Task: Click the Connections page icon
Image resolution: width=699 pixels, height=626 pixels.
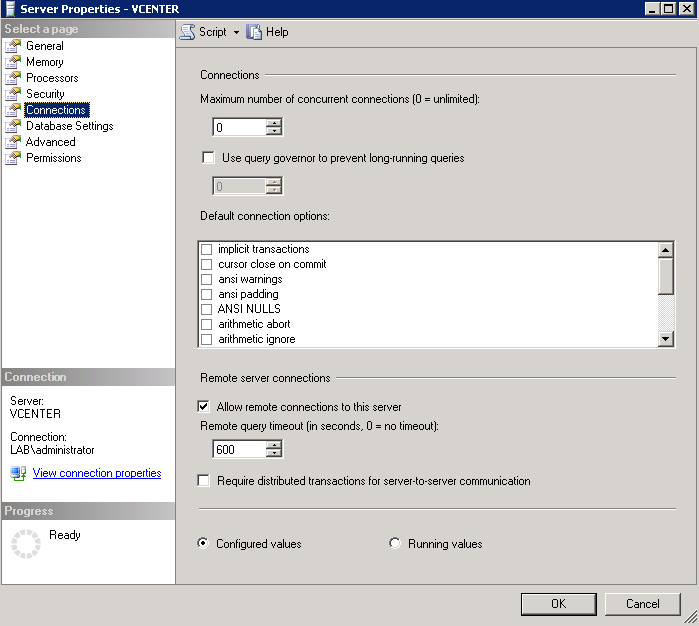Action: (x=13, y=110)
